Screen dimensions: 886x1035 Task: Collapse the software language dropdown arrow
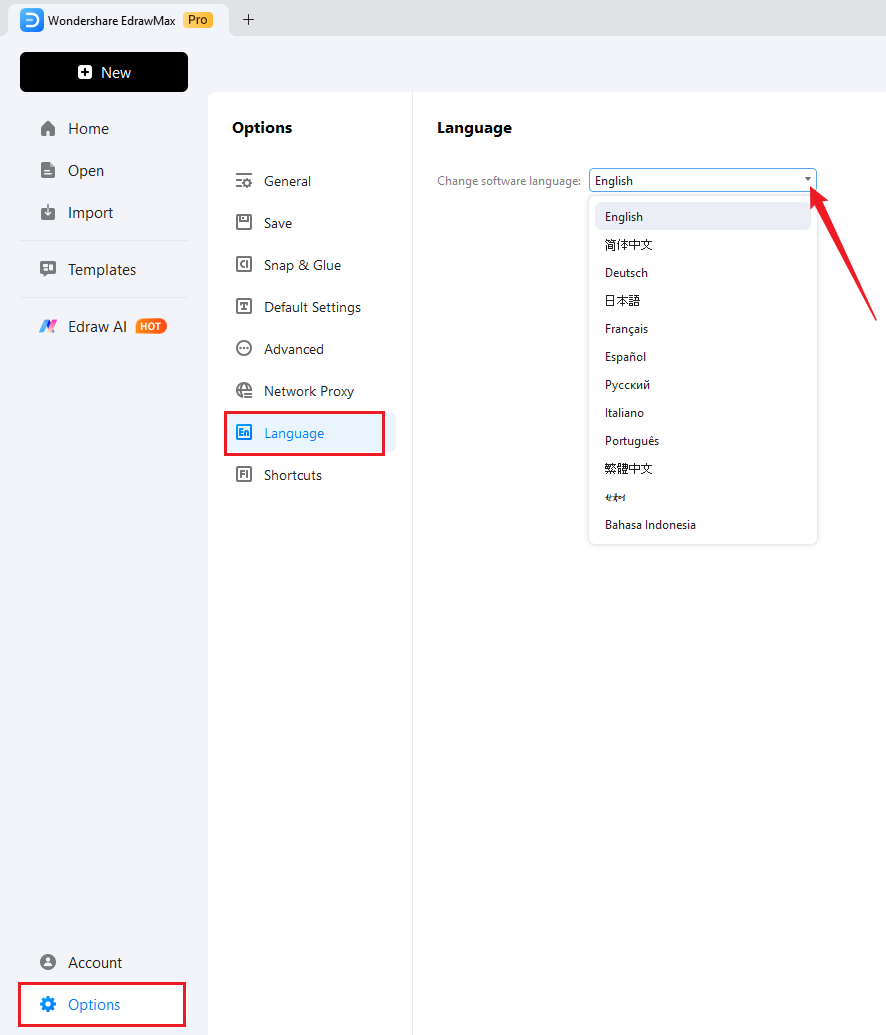pyautogui.click(x=807, y=180)
